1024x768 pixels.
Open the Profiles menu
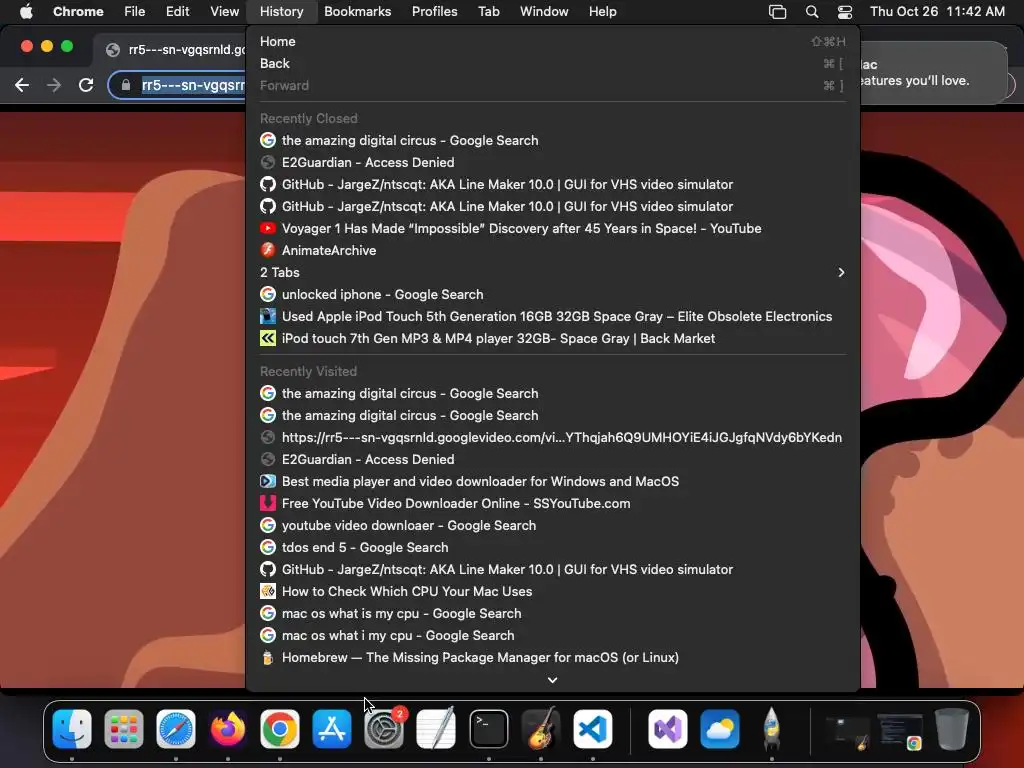click(434, 11)
